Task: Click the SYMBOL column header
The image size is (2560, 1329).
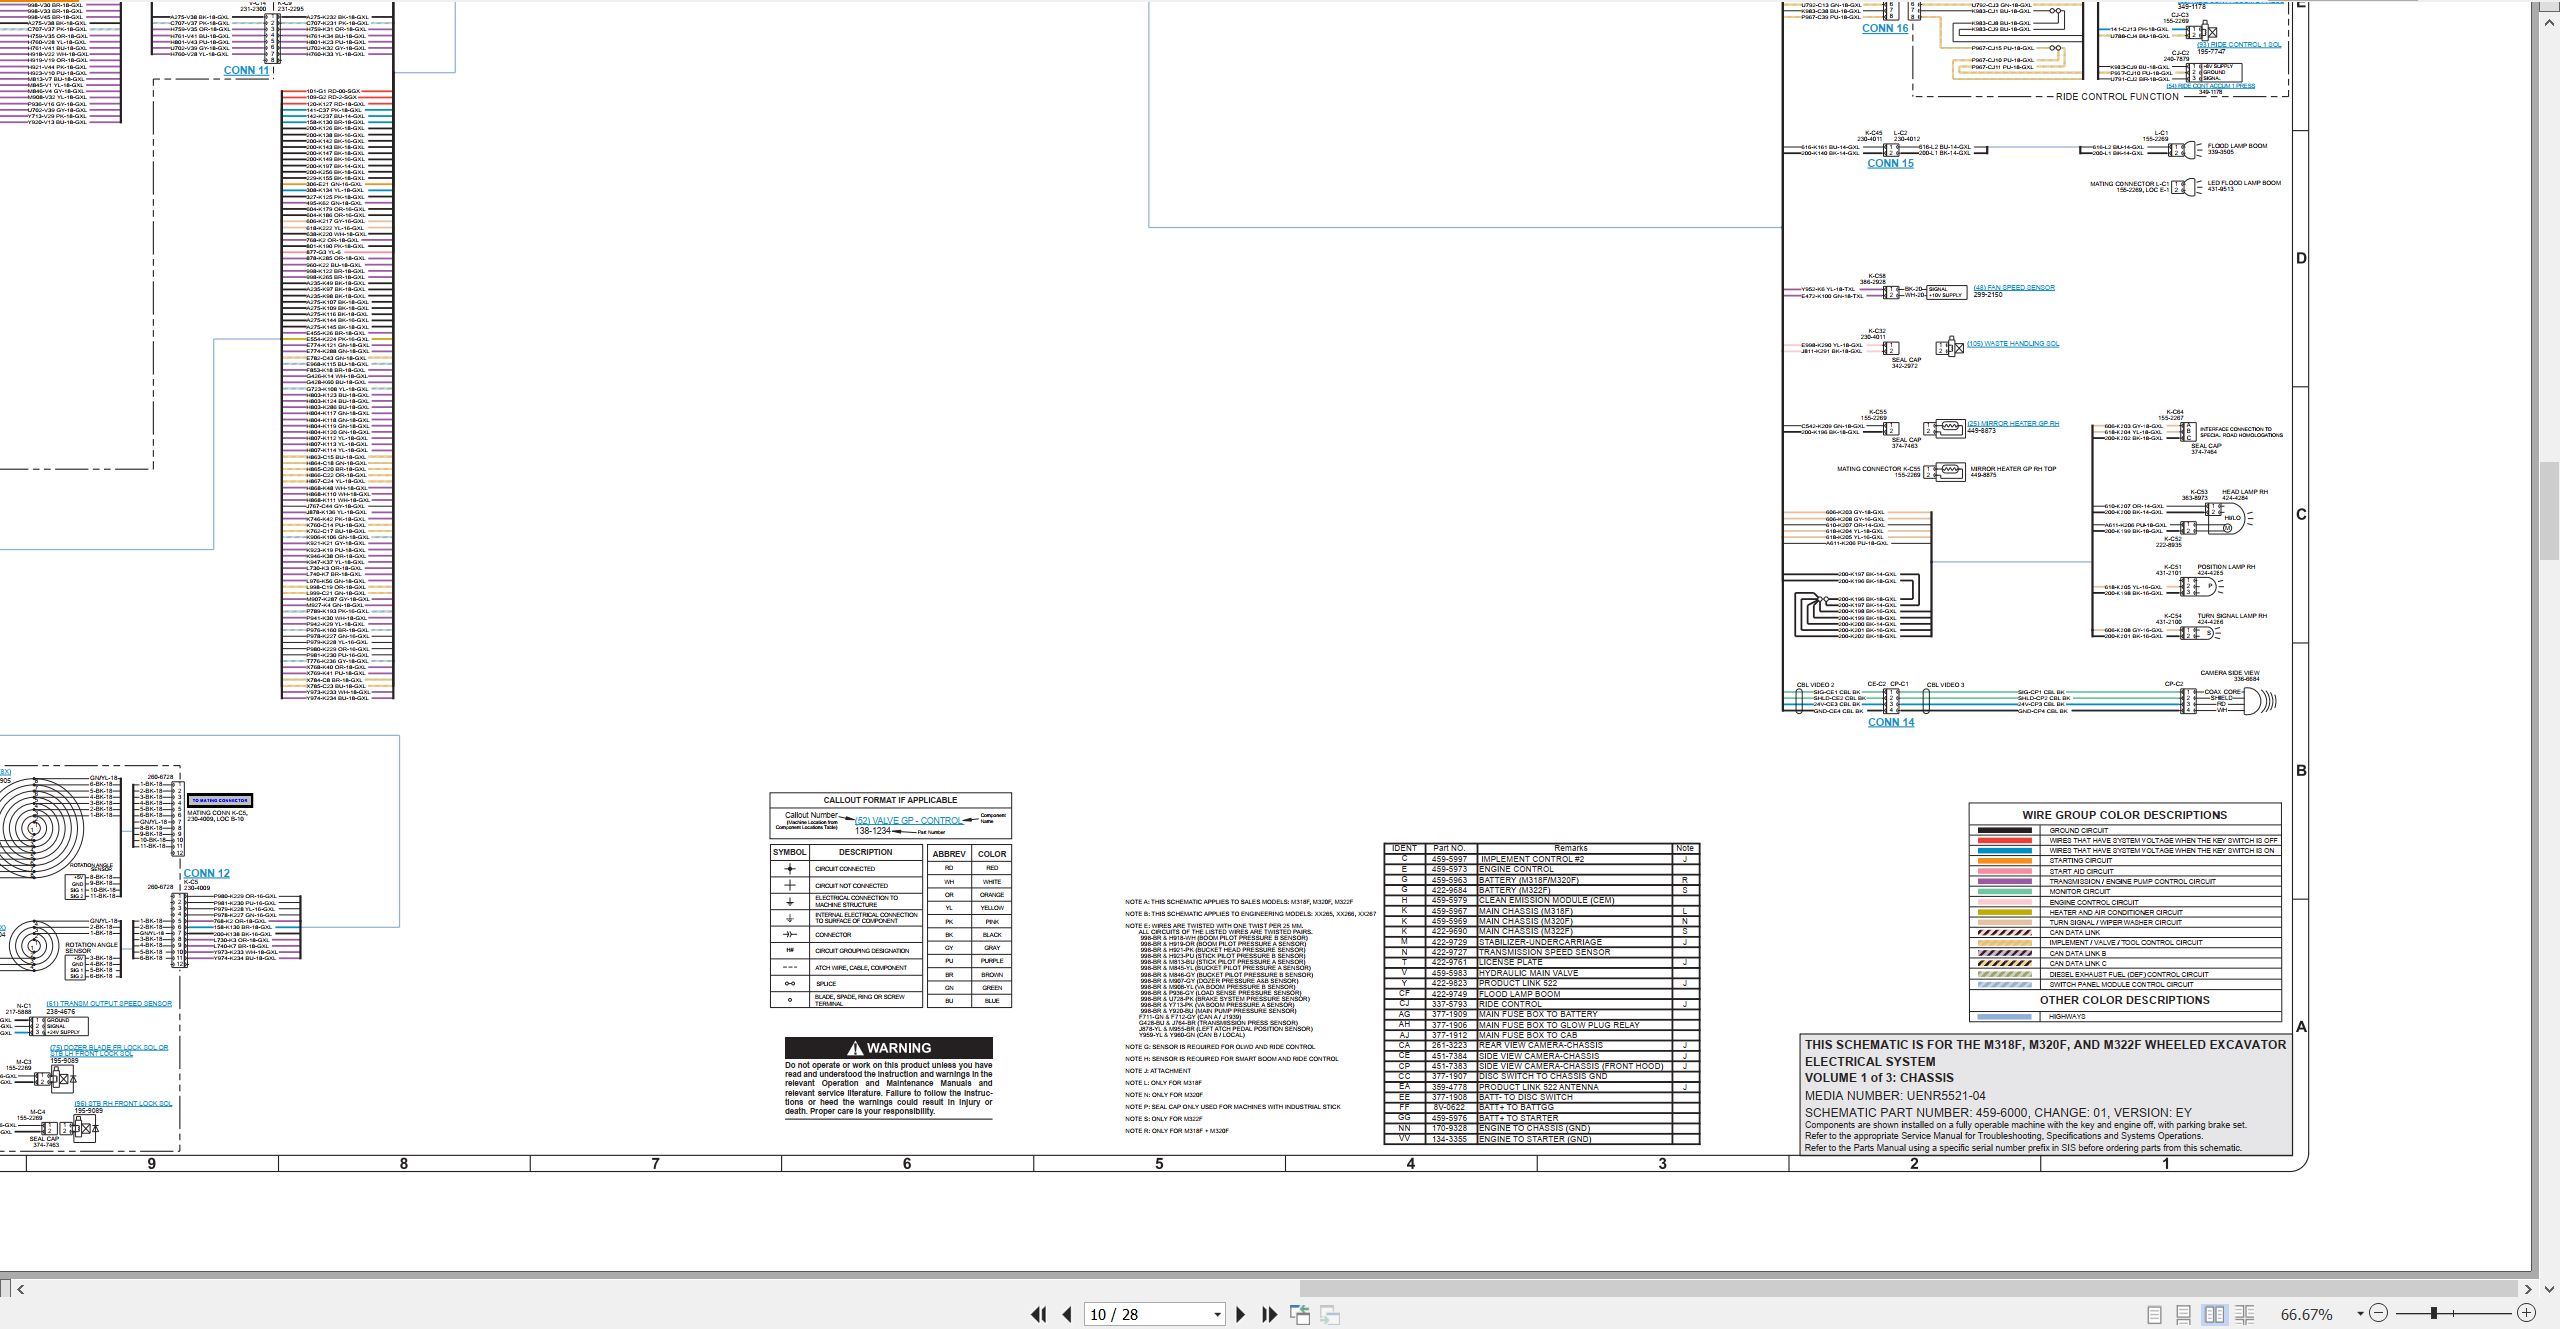Action: pos(789,852)
